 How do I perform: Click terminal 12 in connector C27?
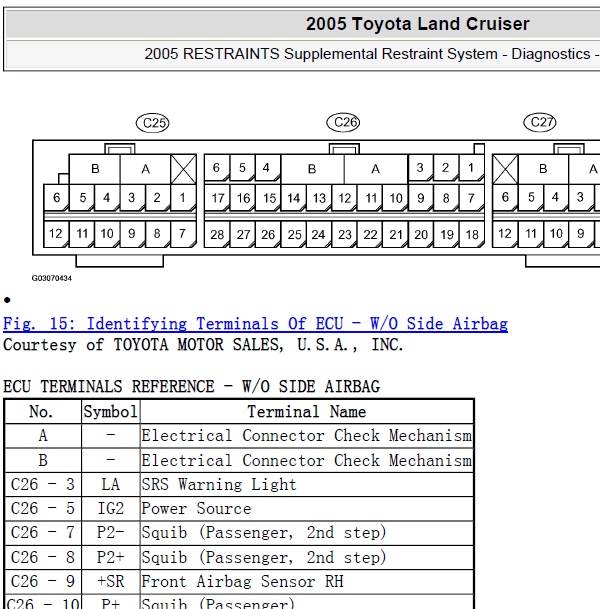pyautogui.click(x=504, y=234)
